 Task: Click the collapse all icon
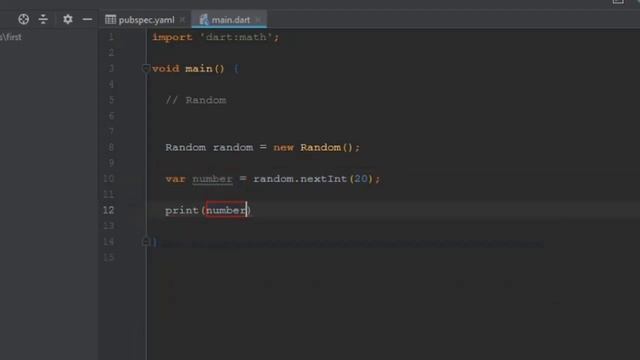tap(43, 19)
